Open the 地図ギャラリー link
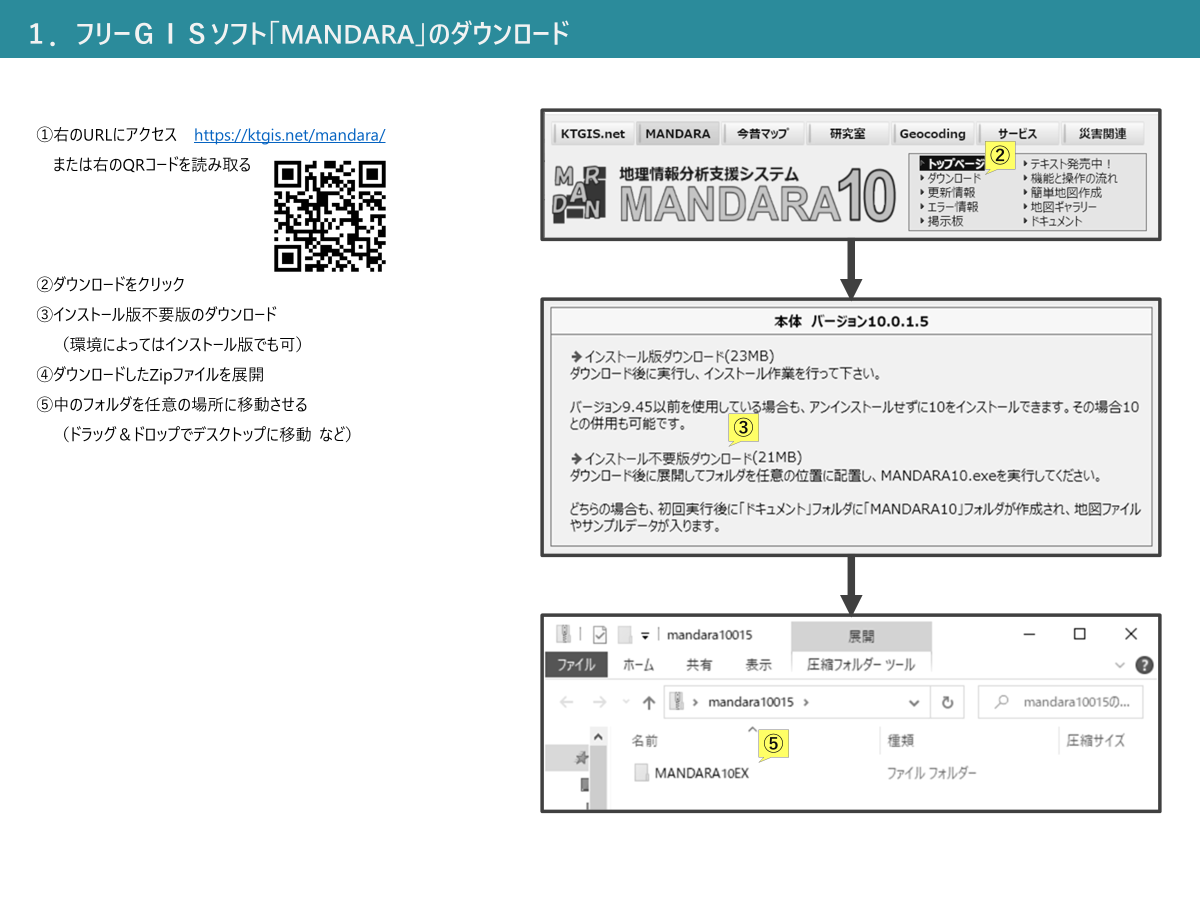The height and width of the screenshot is (900, 1200). pyautogui.click(x=1061, y=207)
